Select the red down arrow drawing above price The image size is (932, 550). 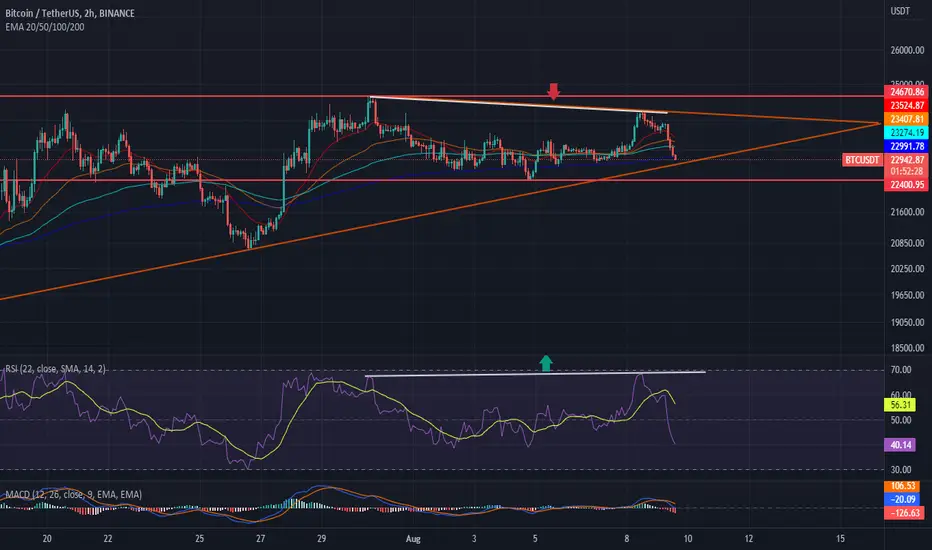[x=553, y=91]
